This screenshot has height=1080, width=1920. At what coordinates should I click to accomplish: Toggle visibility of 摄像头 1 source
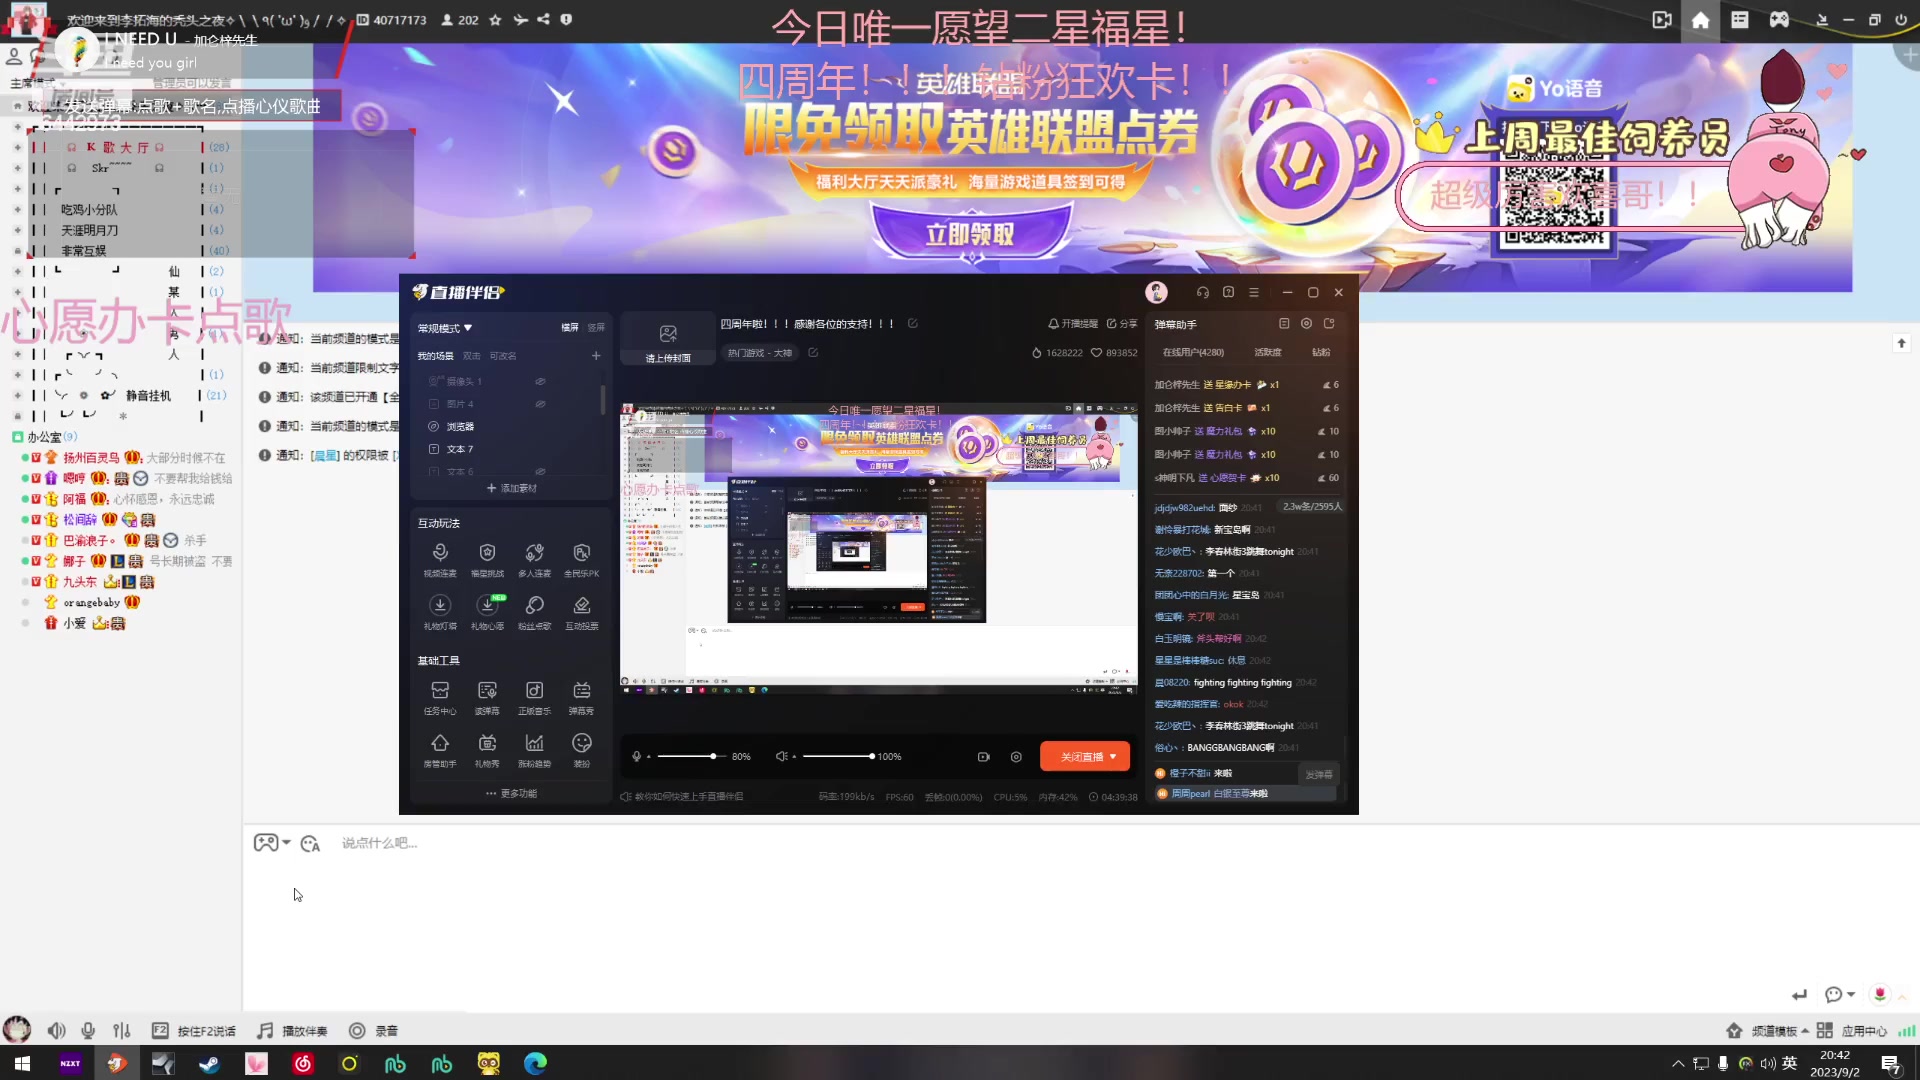coord(540,381)
